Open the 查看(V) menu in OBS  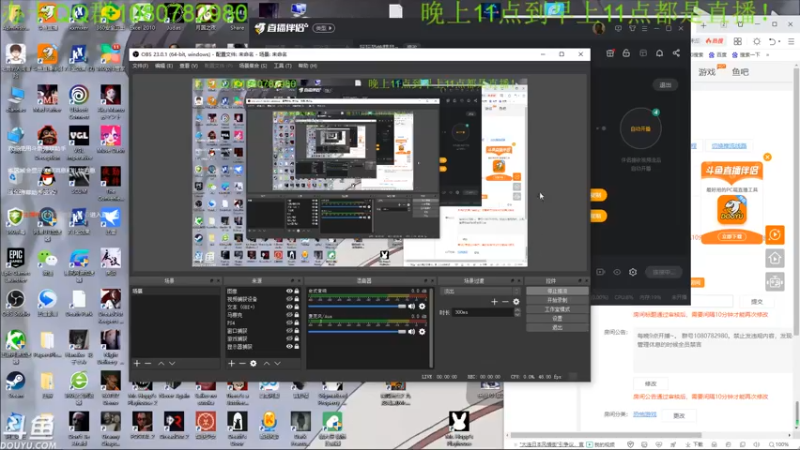point(188,66)
